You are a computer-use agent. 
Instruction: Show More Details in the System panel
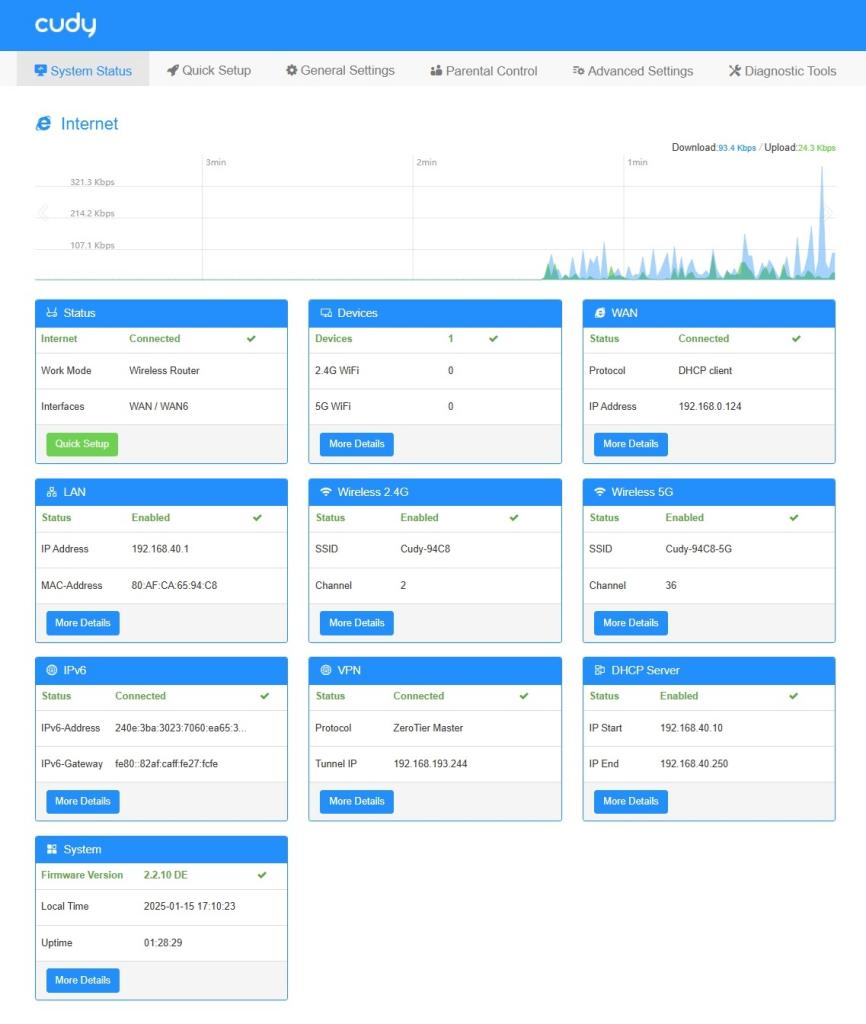(x=82, y=980)
